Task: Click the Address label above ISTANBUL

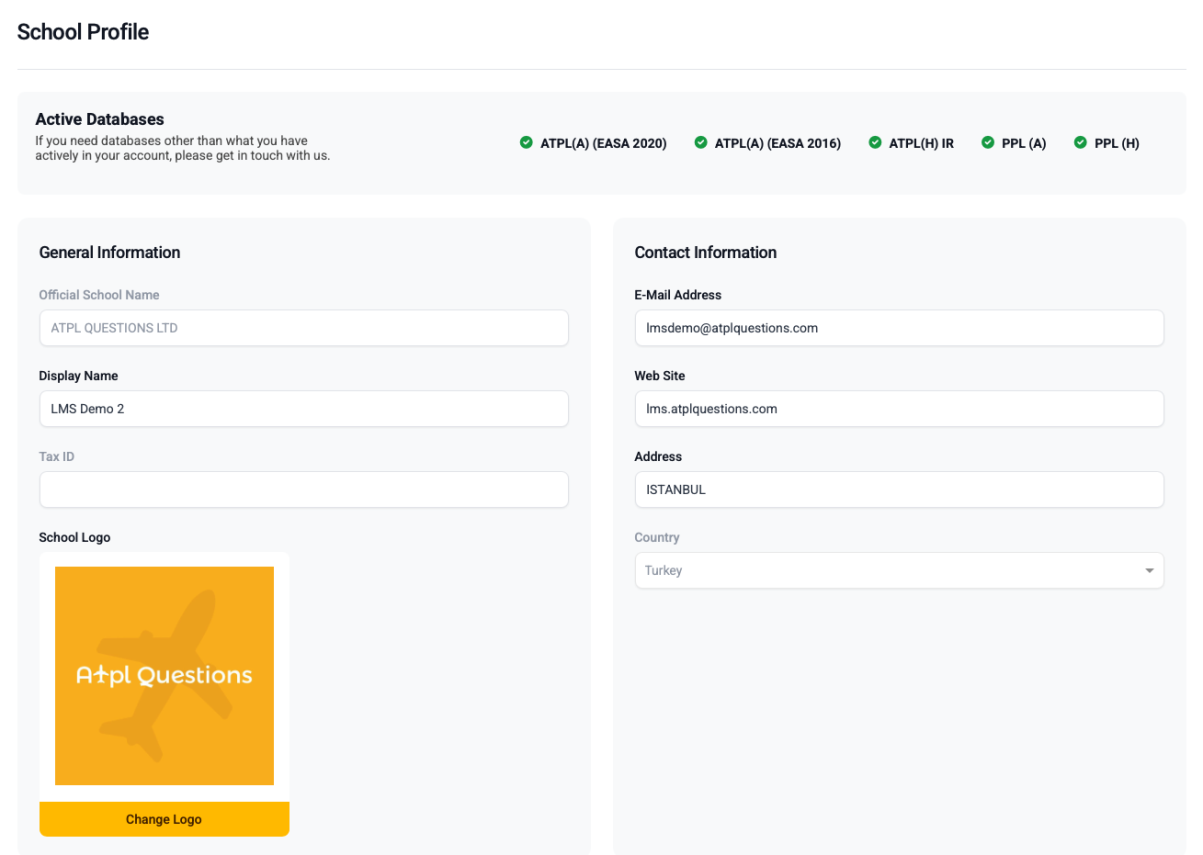Action: point(658,456)
